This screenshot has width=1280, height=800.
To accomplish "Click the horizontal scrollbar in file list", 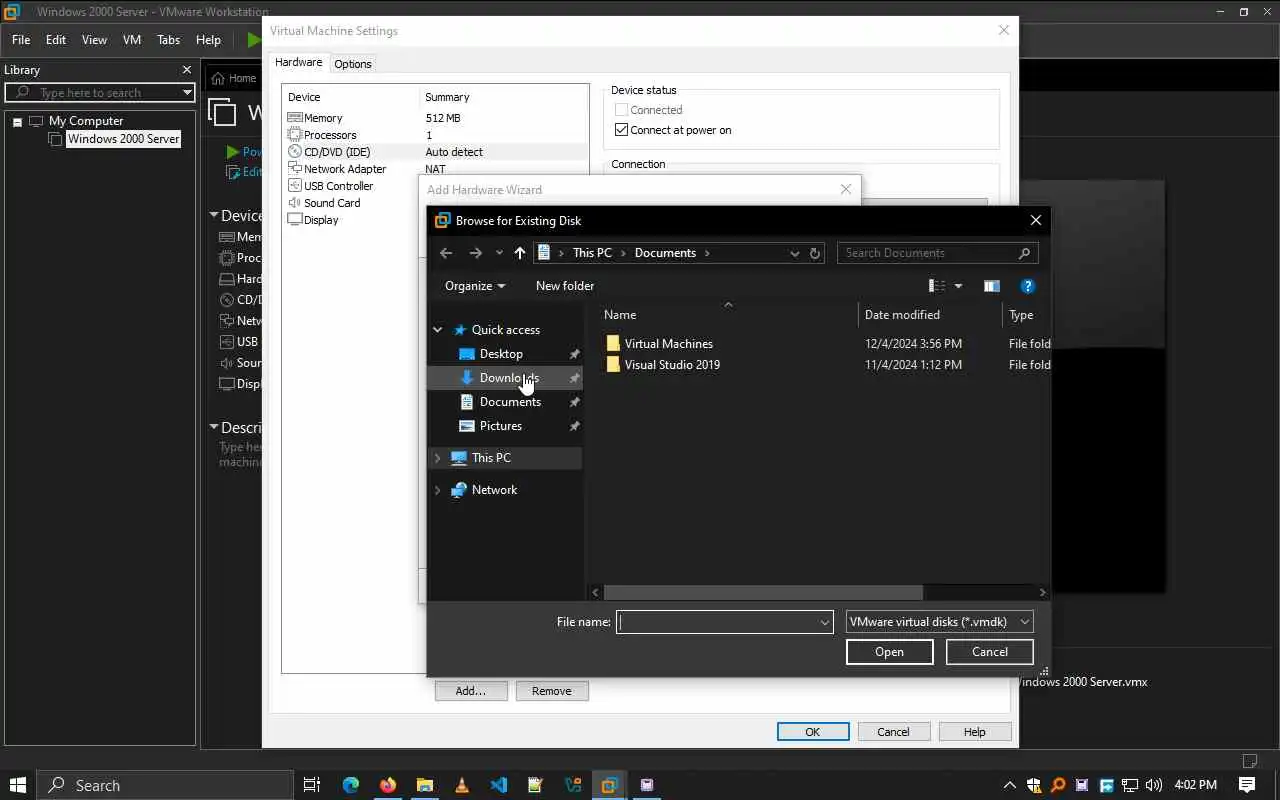I will click(x=763, y=592).
